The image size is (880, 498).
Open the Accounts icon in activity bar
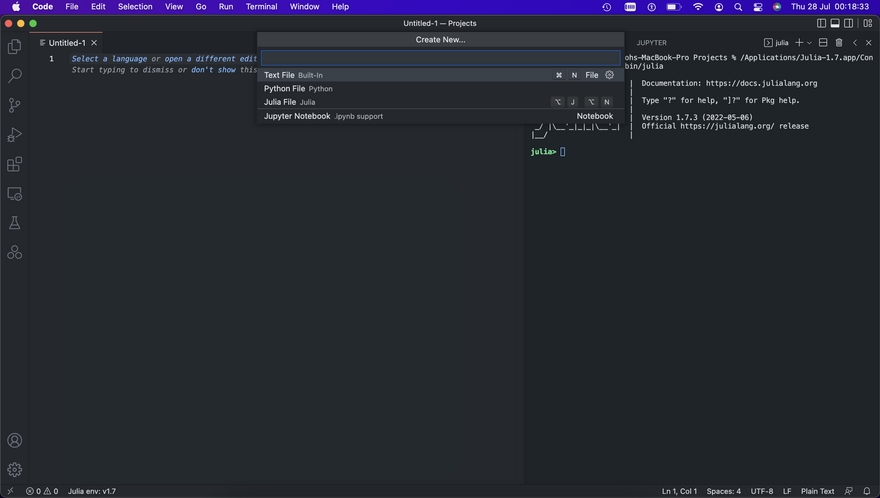click(x=15, y=440)
